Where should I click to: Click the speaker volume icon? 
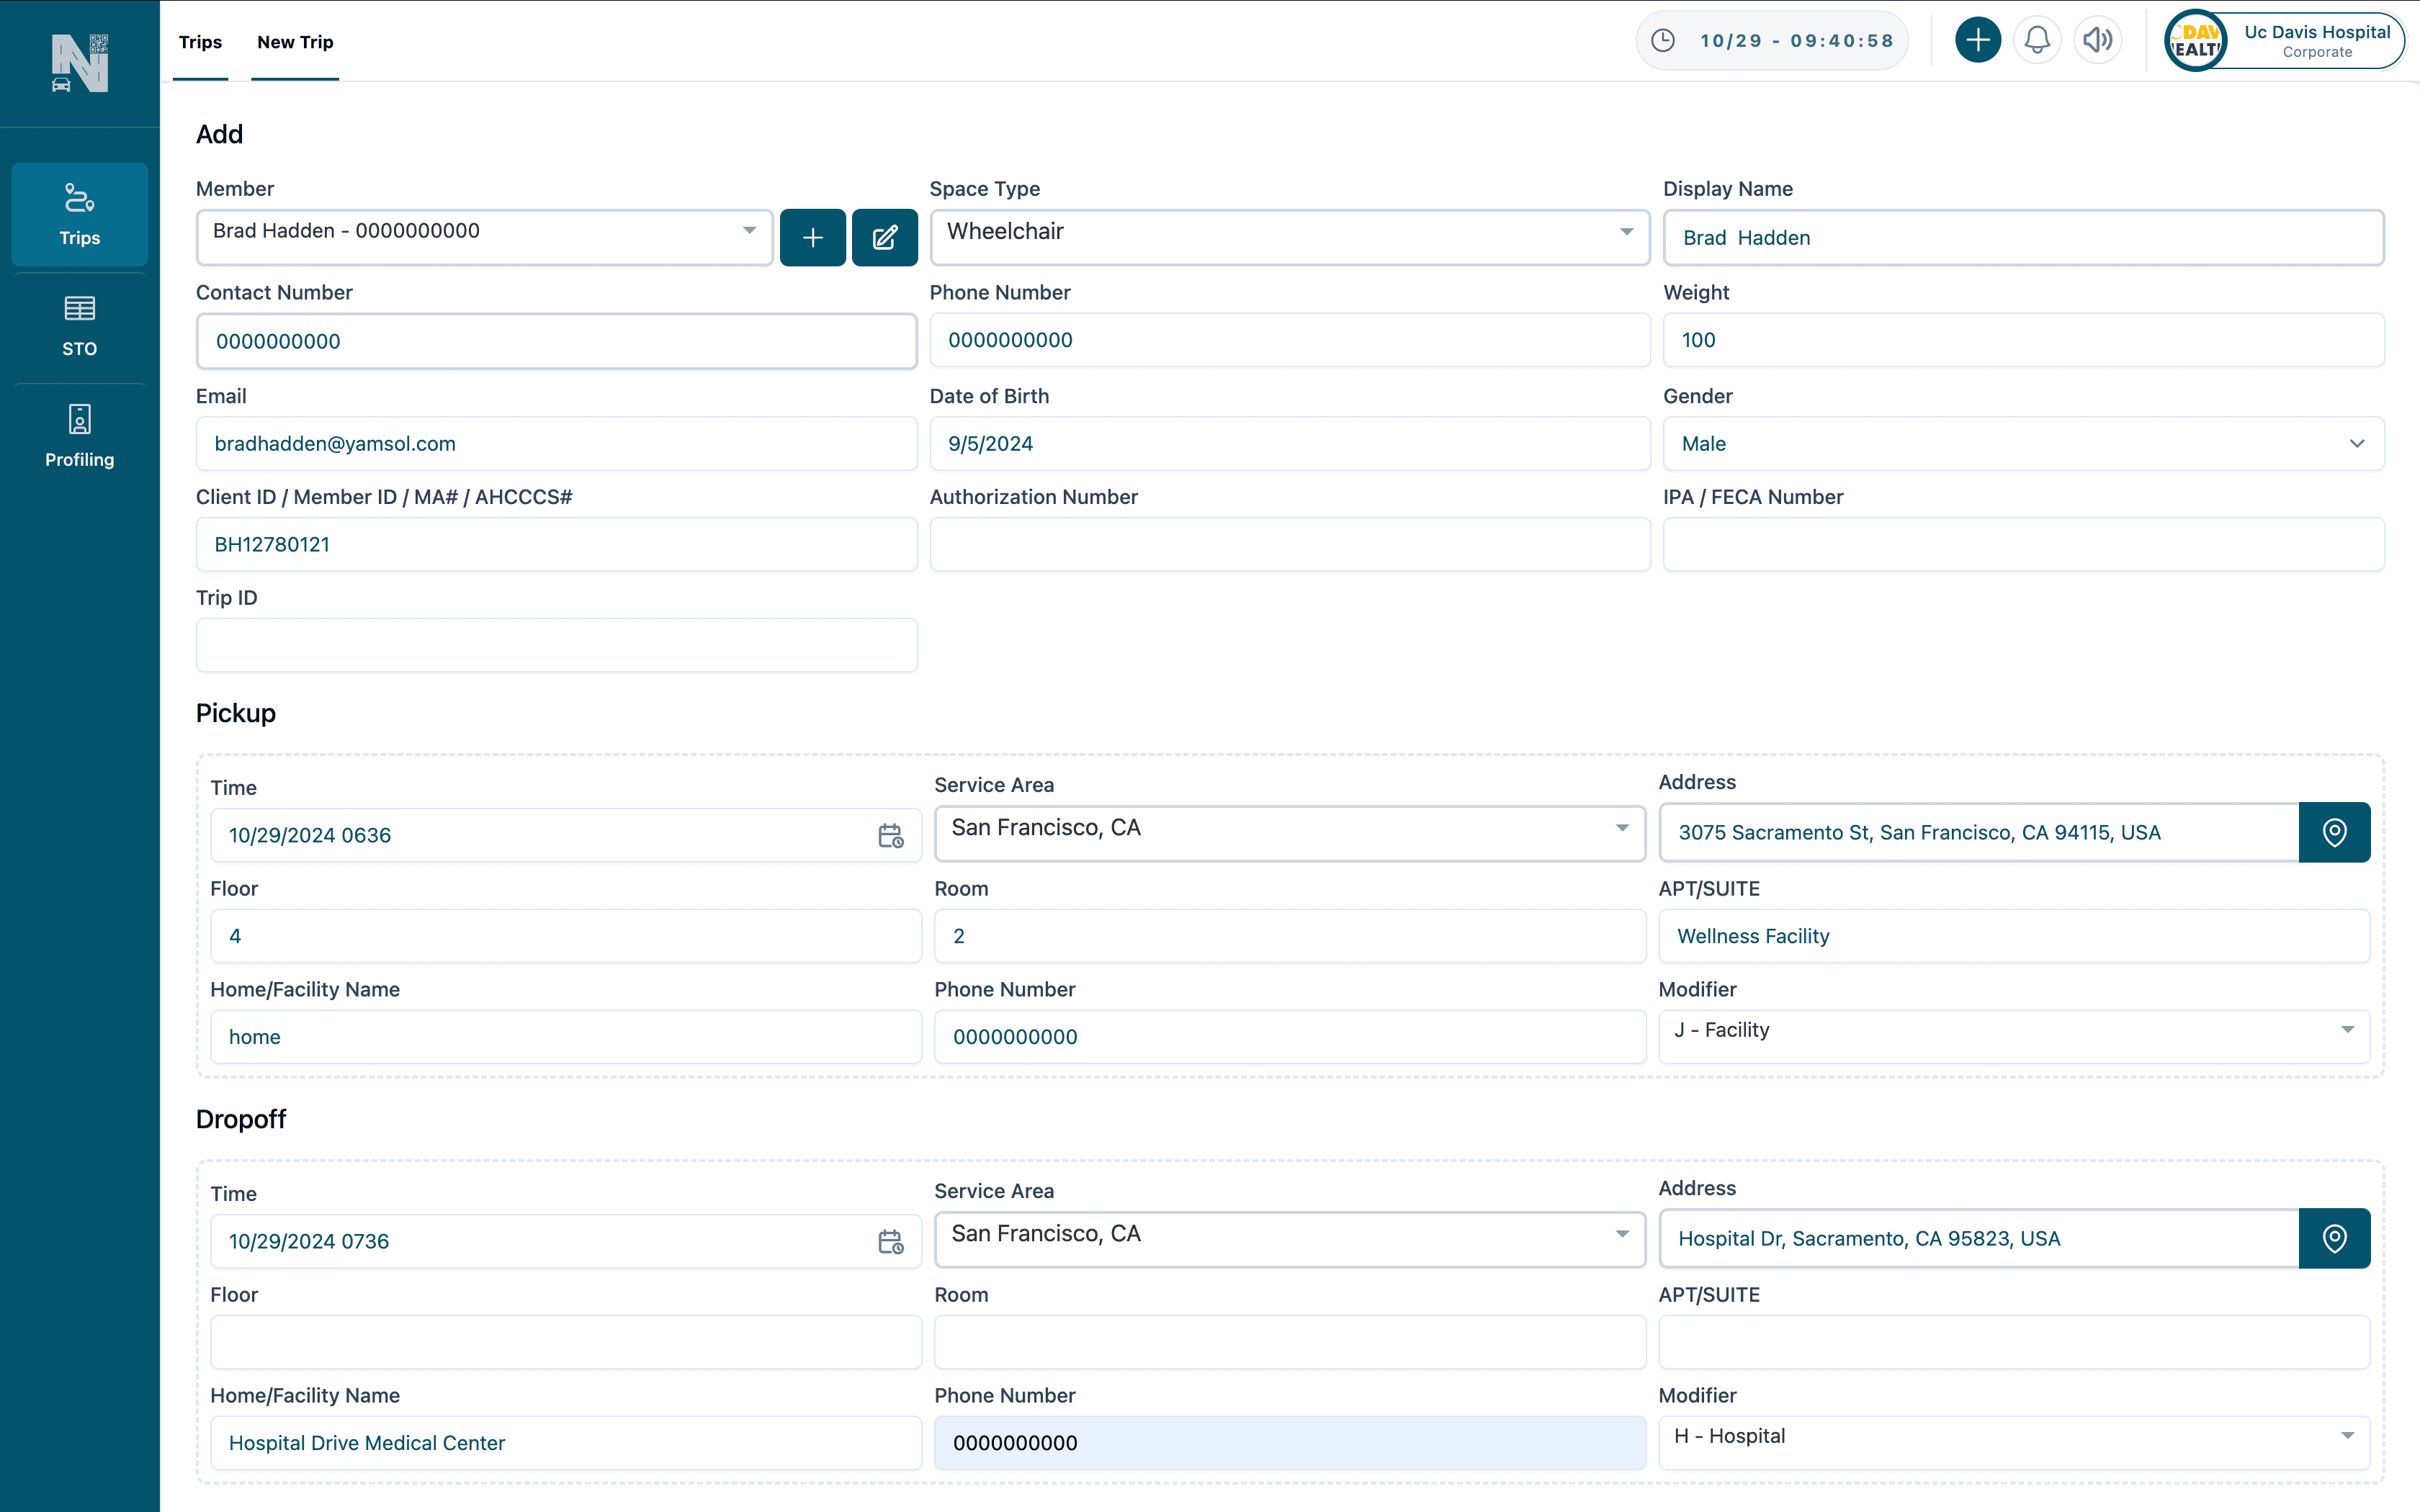click(x=2098, y=40)
